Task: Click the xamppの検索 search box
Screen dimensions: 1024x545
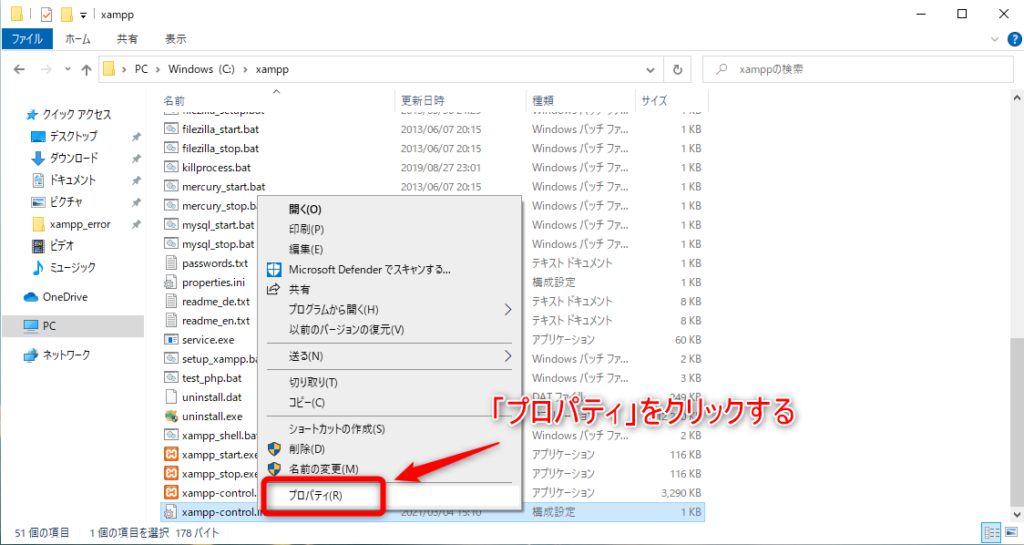Action: (x=857, y=69)
